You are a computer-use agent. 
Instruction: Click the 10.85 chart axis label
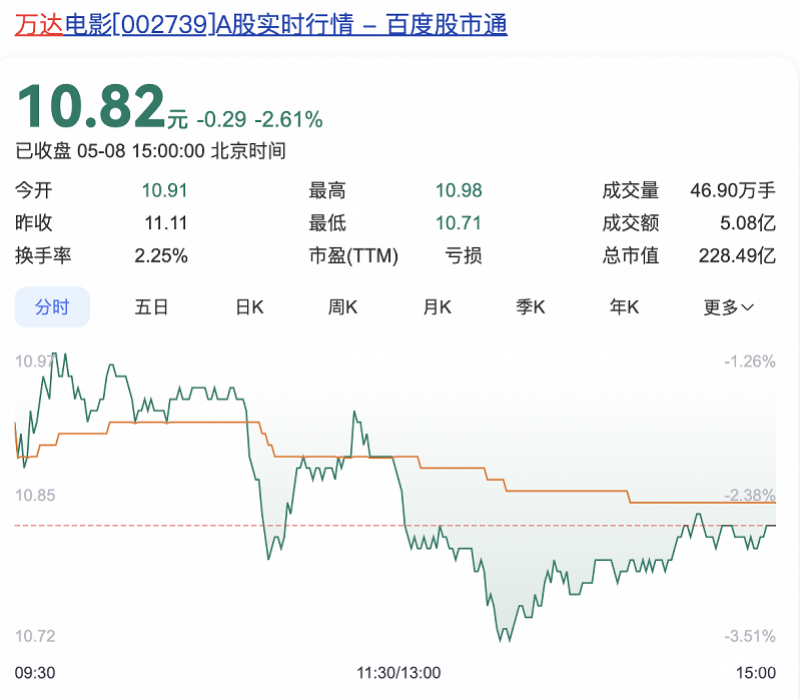click(35, 495)
